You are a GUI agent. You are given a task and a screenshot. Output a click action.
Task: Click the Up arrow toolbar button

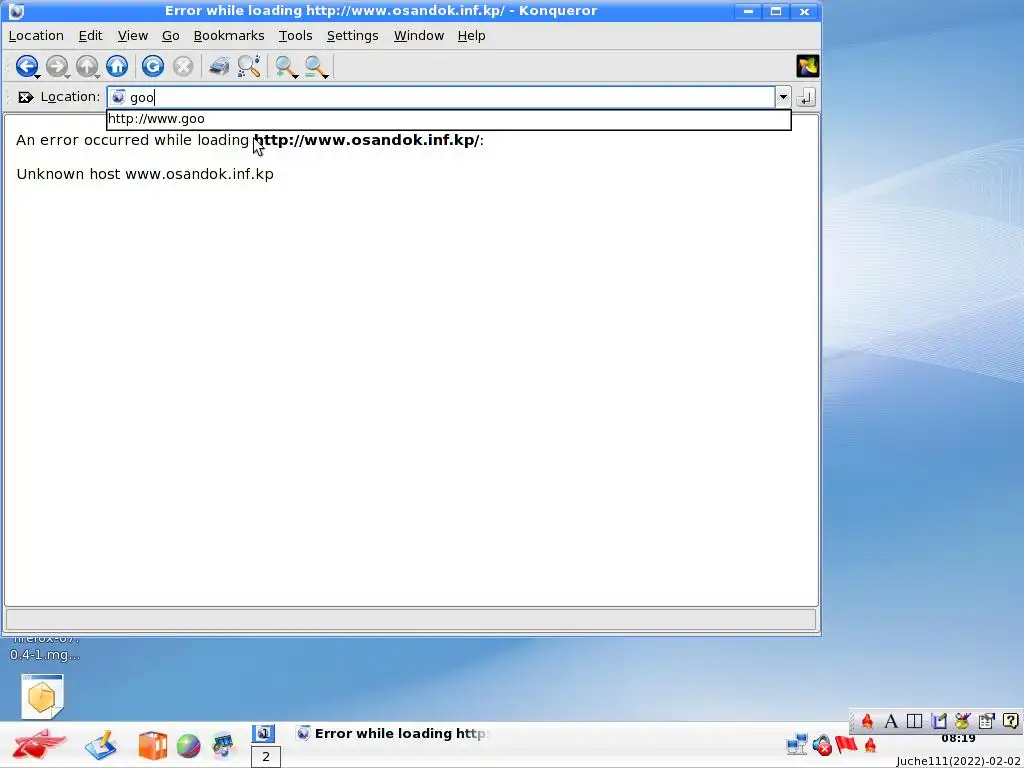pyautogui.click(x=86, y=66)
